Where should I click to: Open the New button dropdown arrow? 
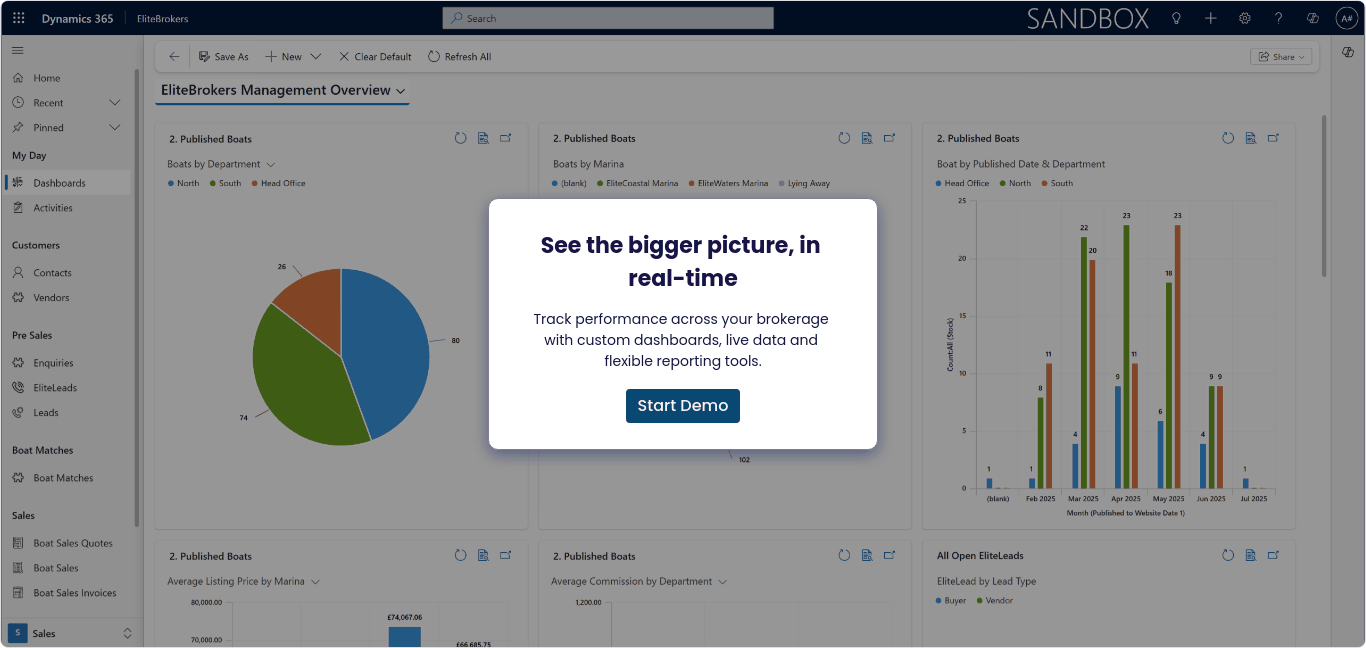tap(316, 57)
